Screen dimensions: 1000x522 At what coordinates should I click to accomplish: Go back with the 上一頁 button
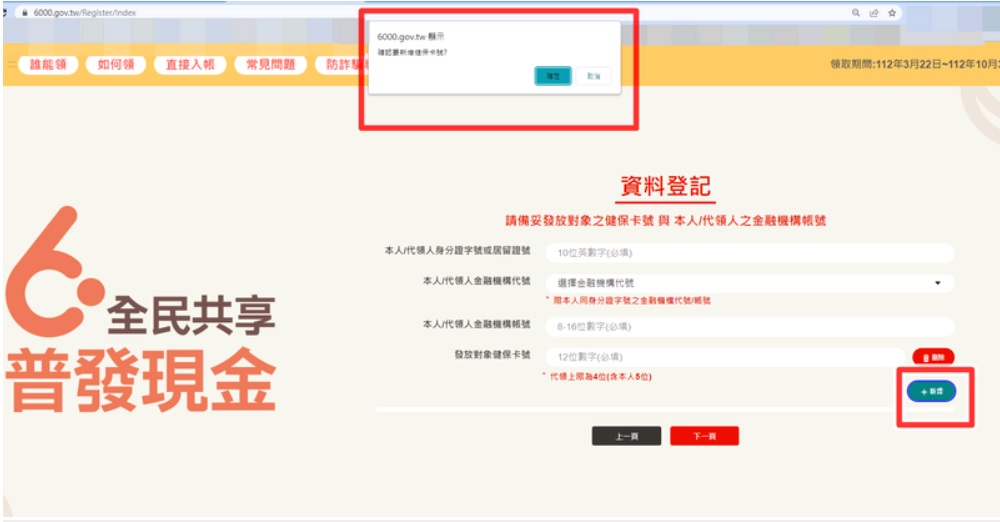pyautogui.click(x=626, y=436)
